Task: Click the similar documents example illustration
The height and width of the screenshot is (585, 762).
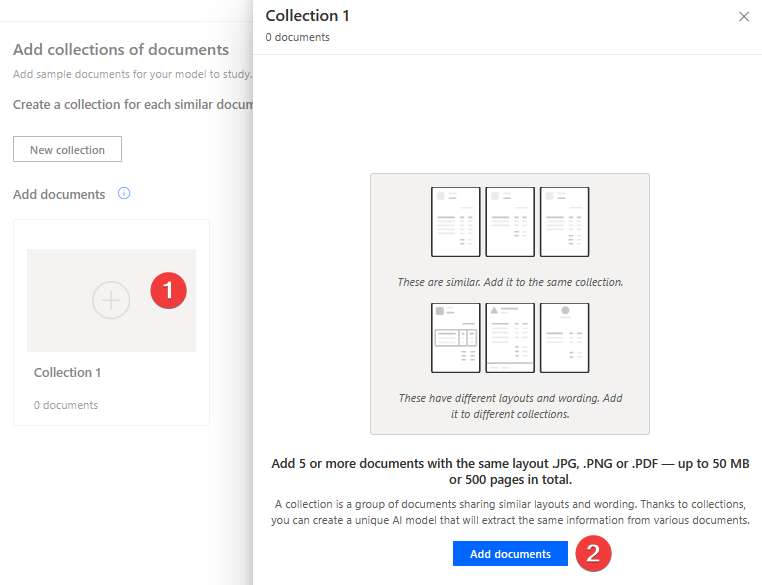Action: click(510, 222)
